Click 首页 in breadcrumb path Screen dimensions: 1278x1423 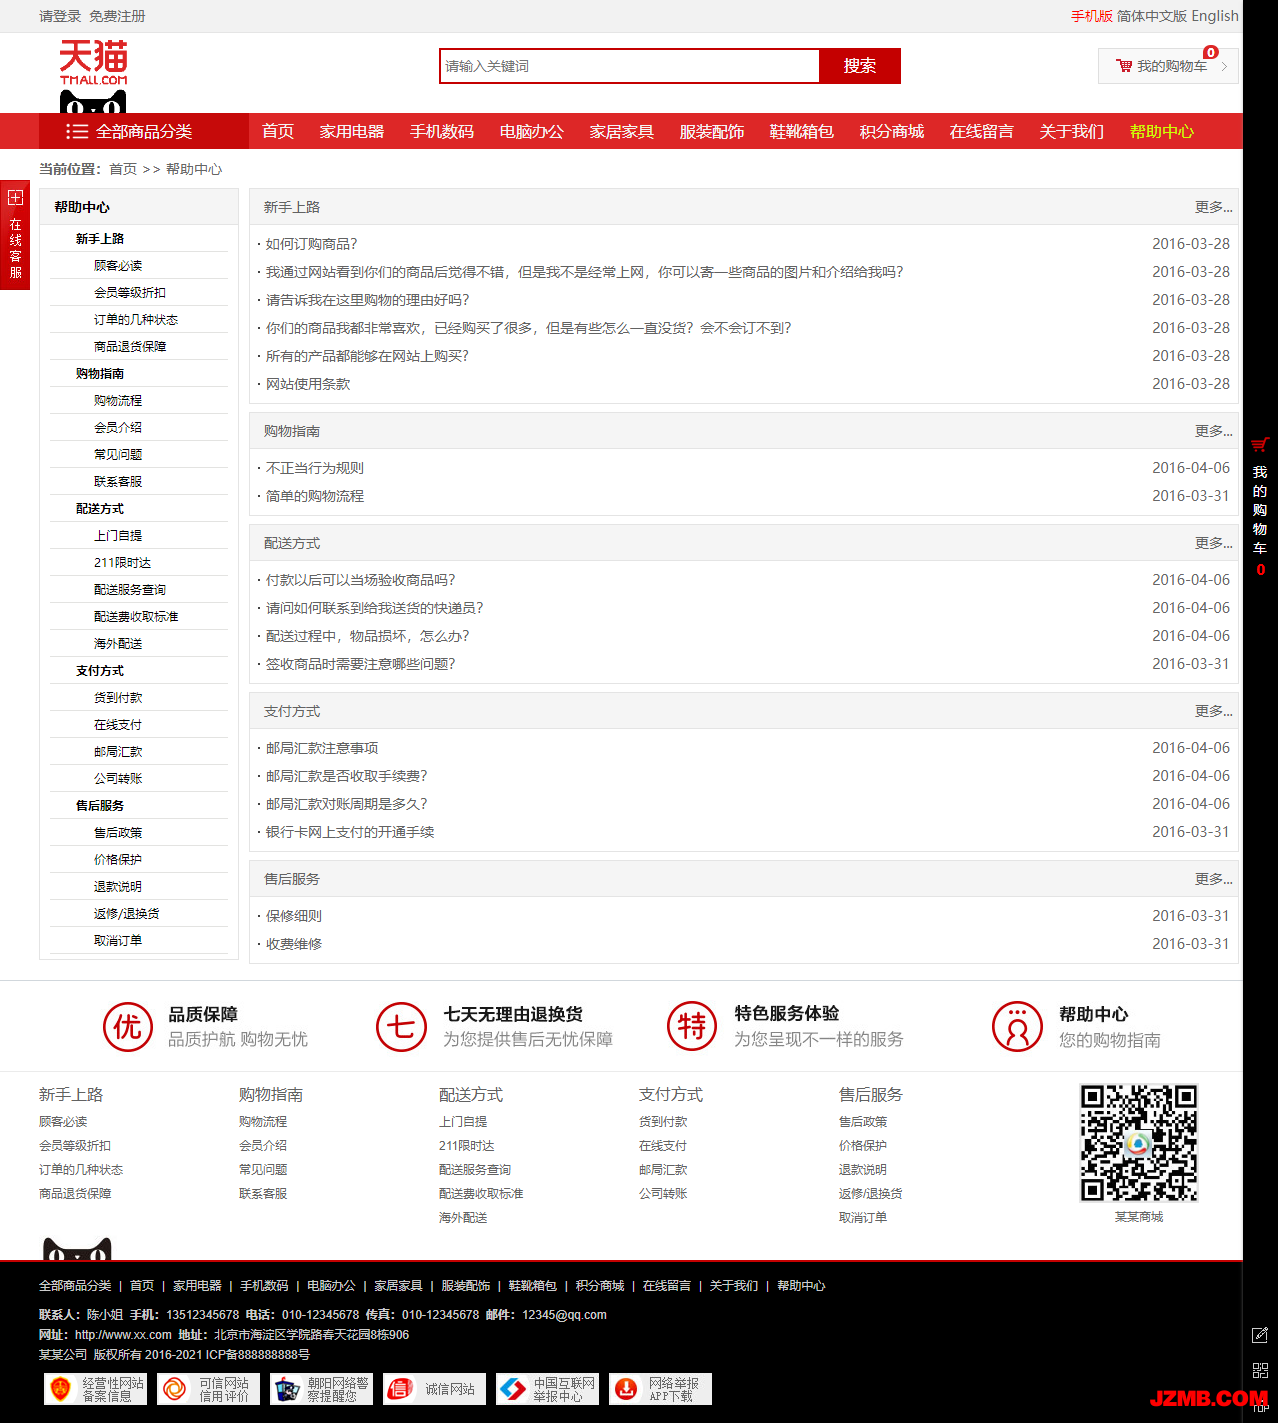[123, 169]
